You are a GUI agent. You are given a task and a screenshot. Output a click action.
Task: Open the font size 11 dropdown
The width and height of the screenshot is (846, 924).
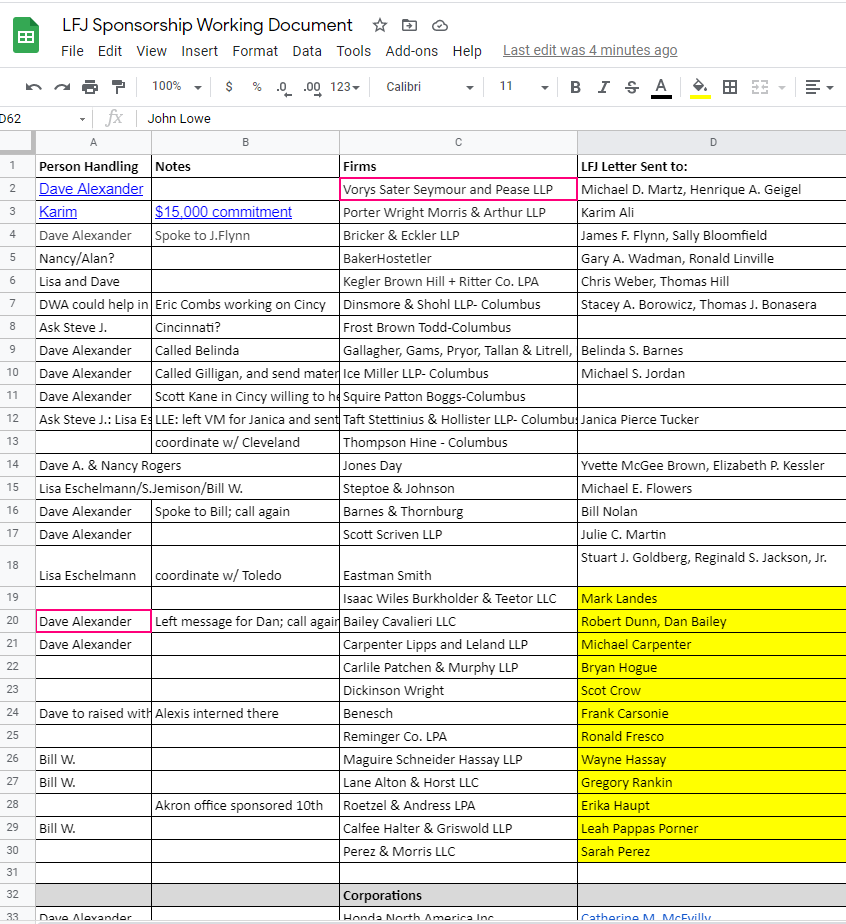(524, 87)
